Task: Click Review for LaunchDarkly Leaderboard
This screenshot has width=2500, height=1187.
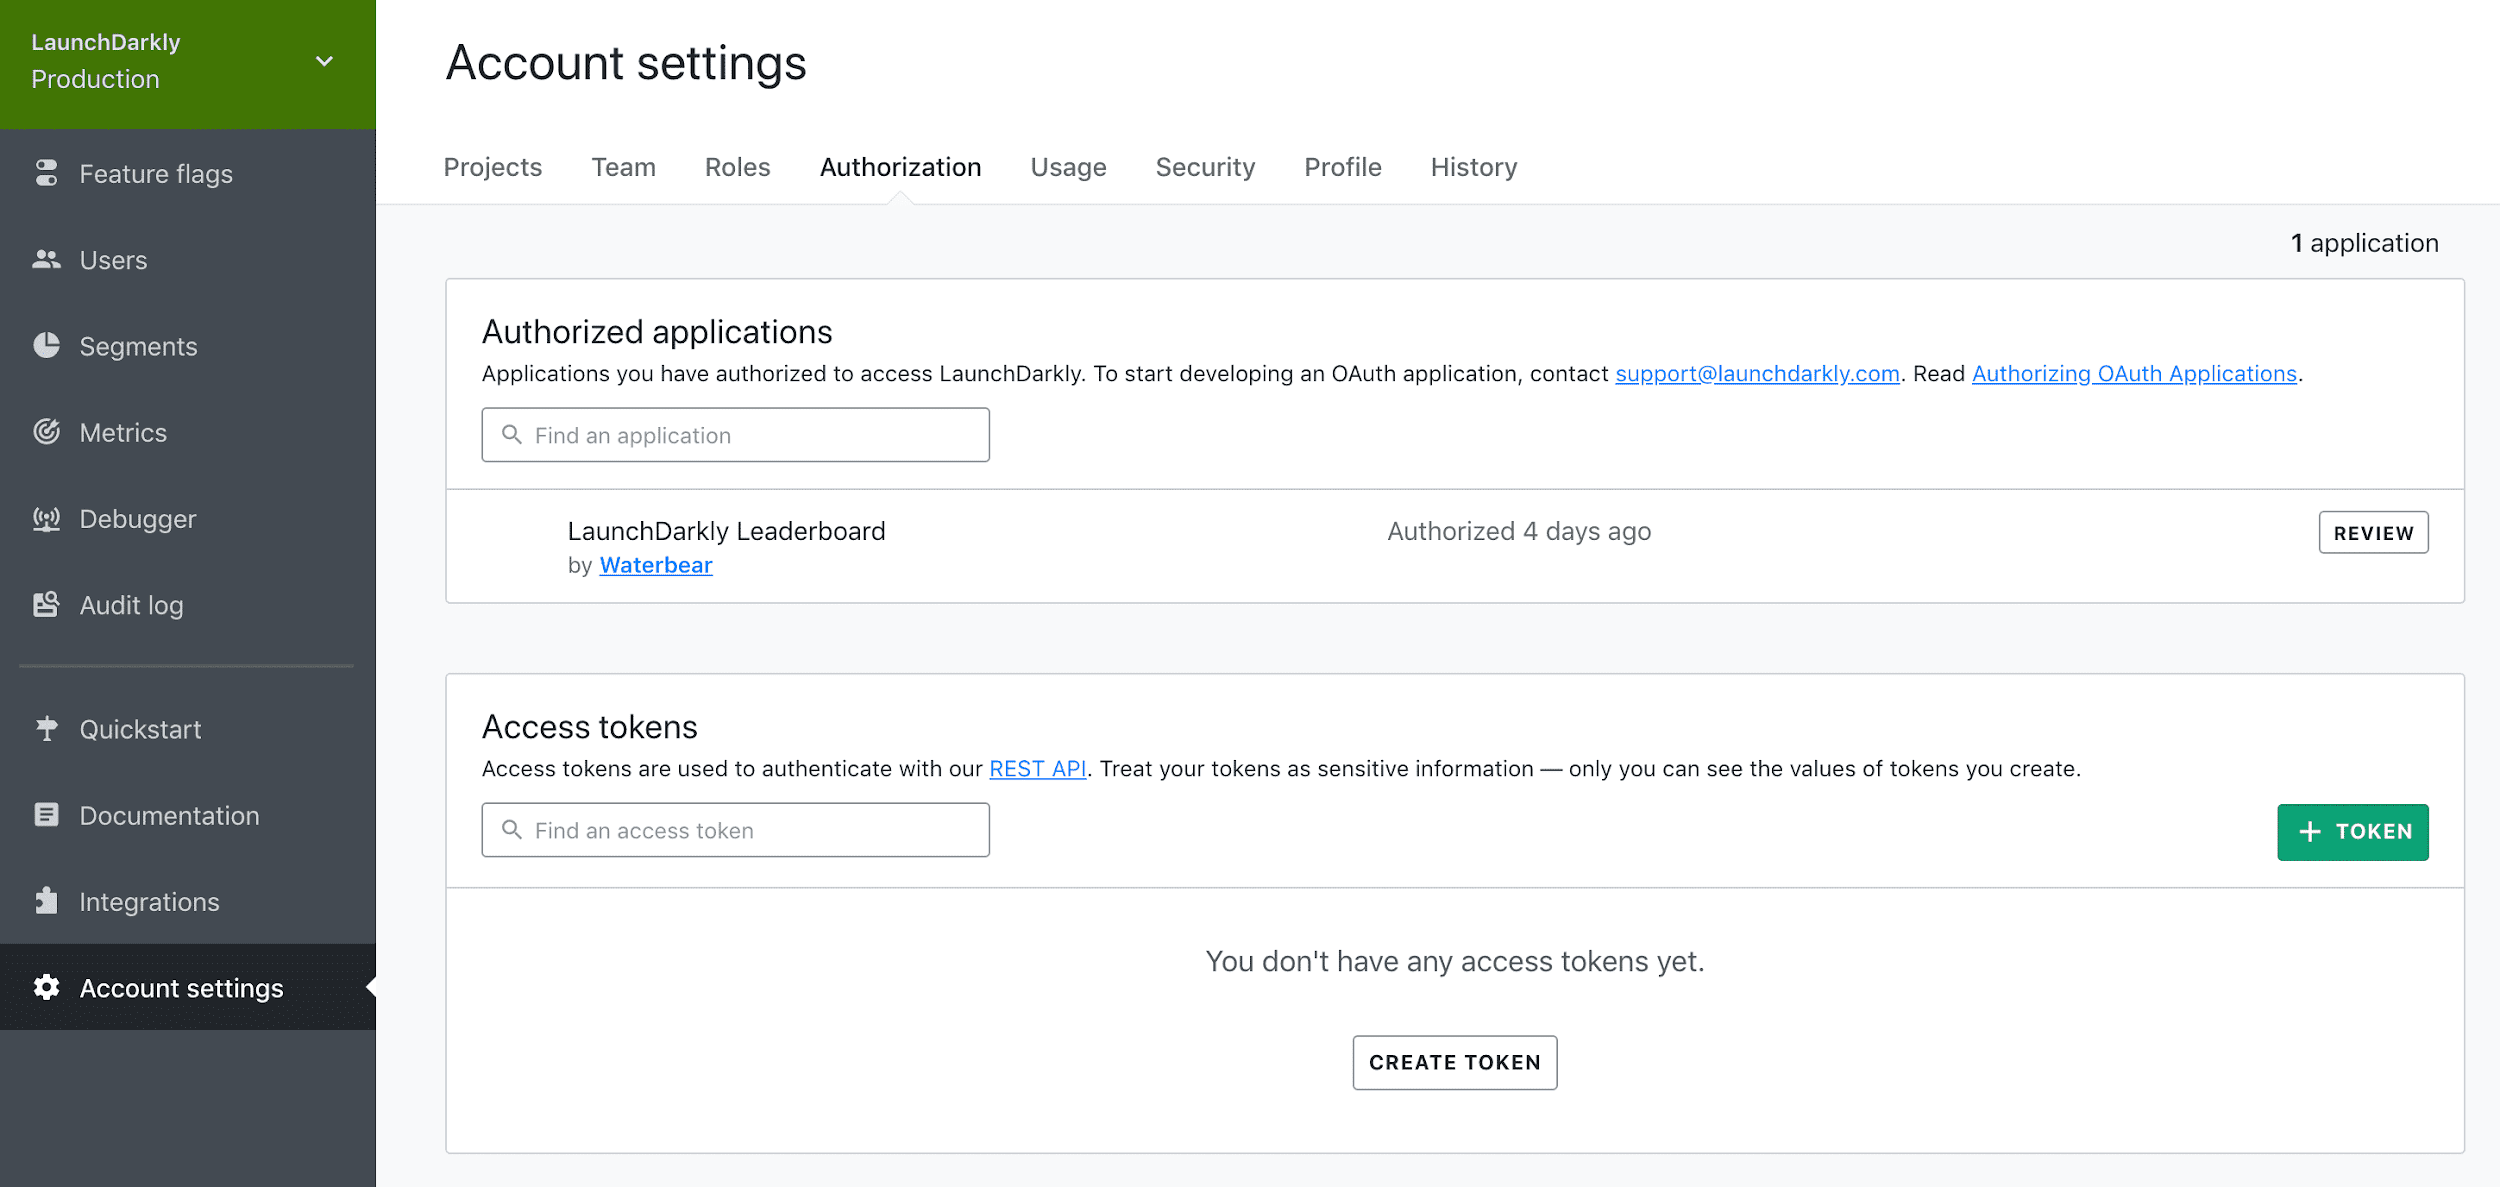Action: pyautogui.click(x=2373, y=533)
